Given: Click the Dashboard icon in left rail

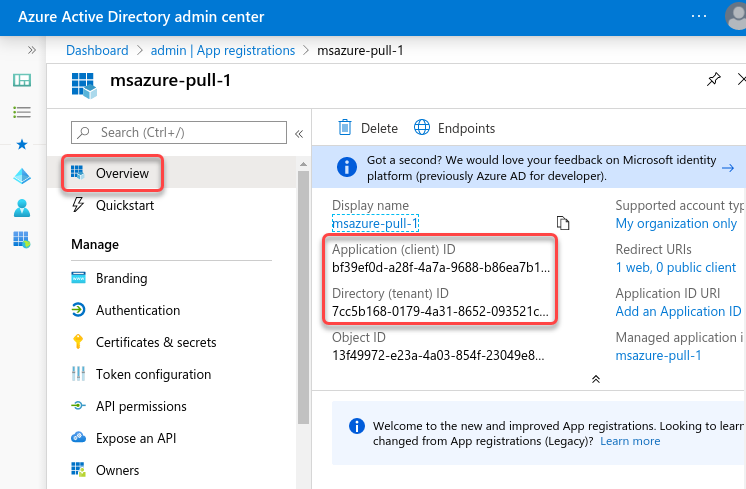Looking at the screenshot, I should pyautogui.click(x=21, y=81).
